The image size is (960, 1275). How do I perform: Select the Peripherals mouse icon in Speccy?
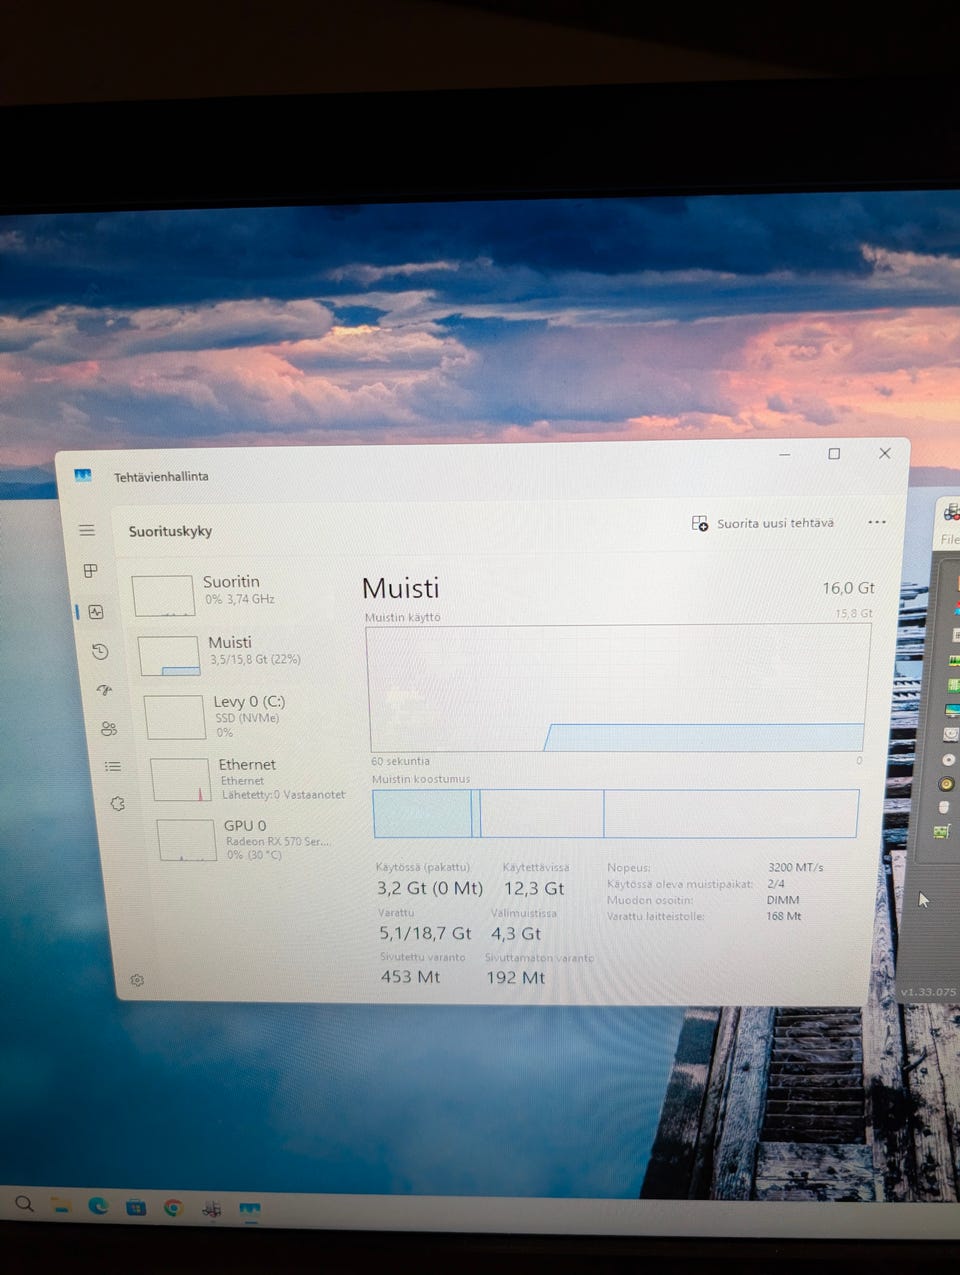pos(944,807)
